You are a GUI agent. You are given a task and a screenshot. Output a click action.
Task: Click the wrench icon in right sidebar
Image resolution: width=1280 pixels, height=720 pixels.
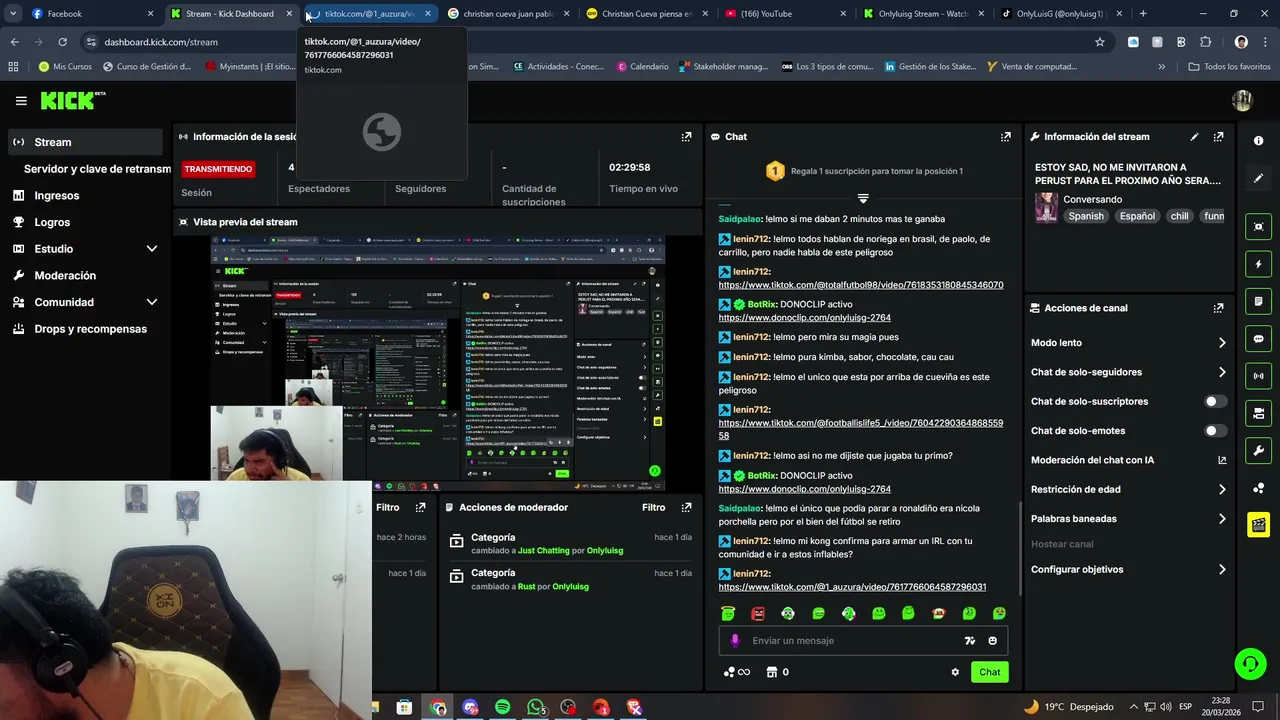point(1258,451)
